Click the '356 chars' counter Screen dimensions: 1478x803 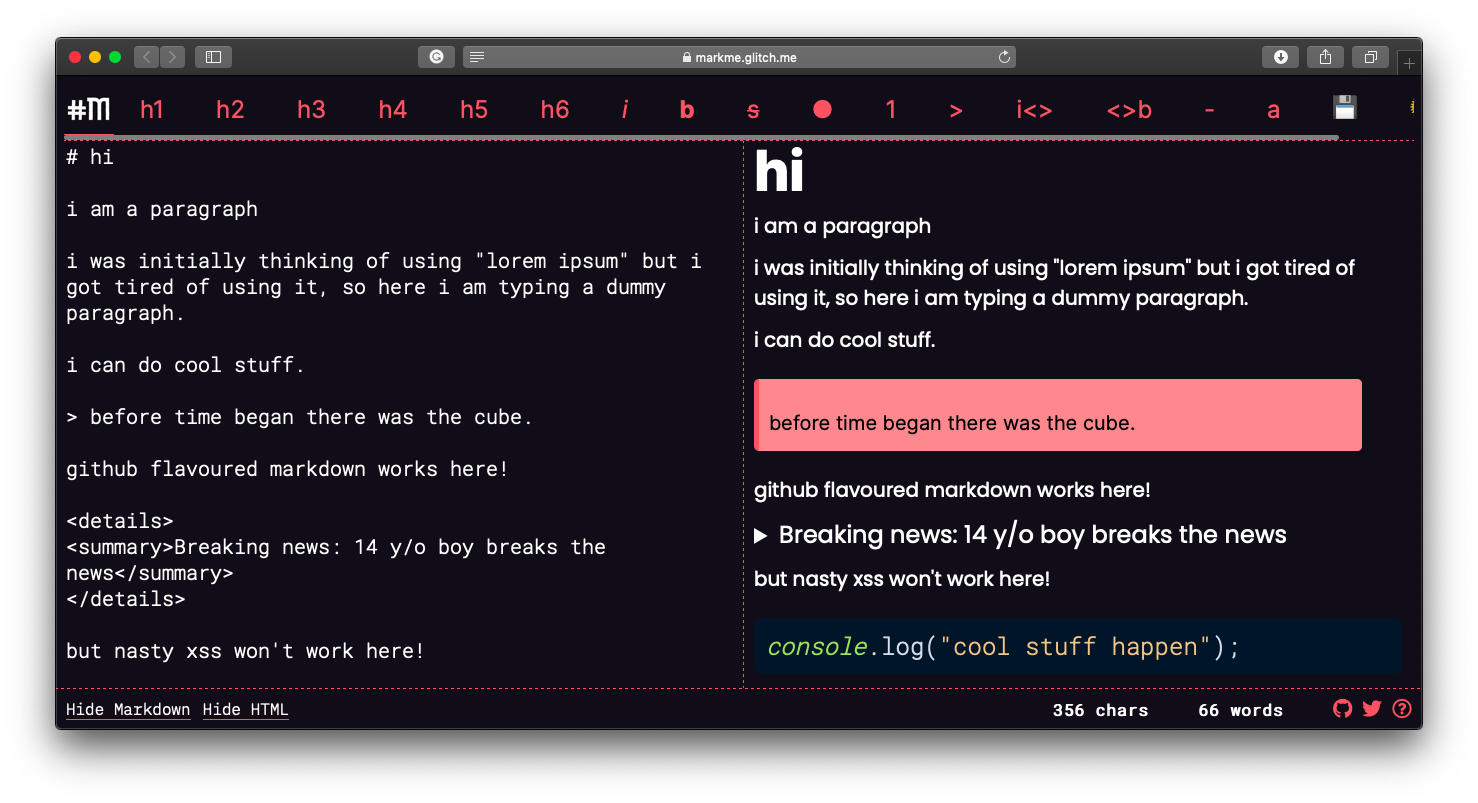tap(1100, 710)
